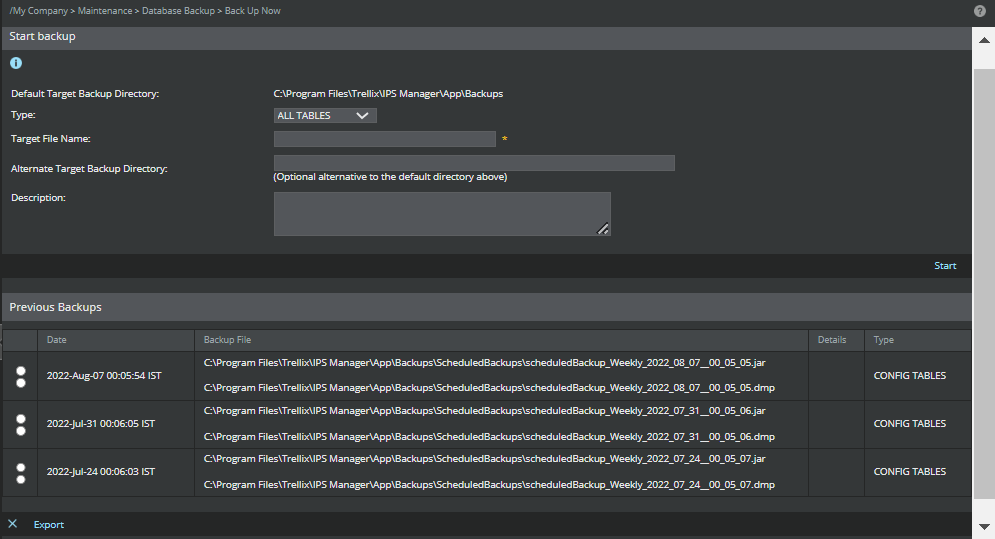The height and width of the screenshot is (539, 995).
Task: Click the Type dropdown chevron arrow
Action: (x=362, y=116)
